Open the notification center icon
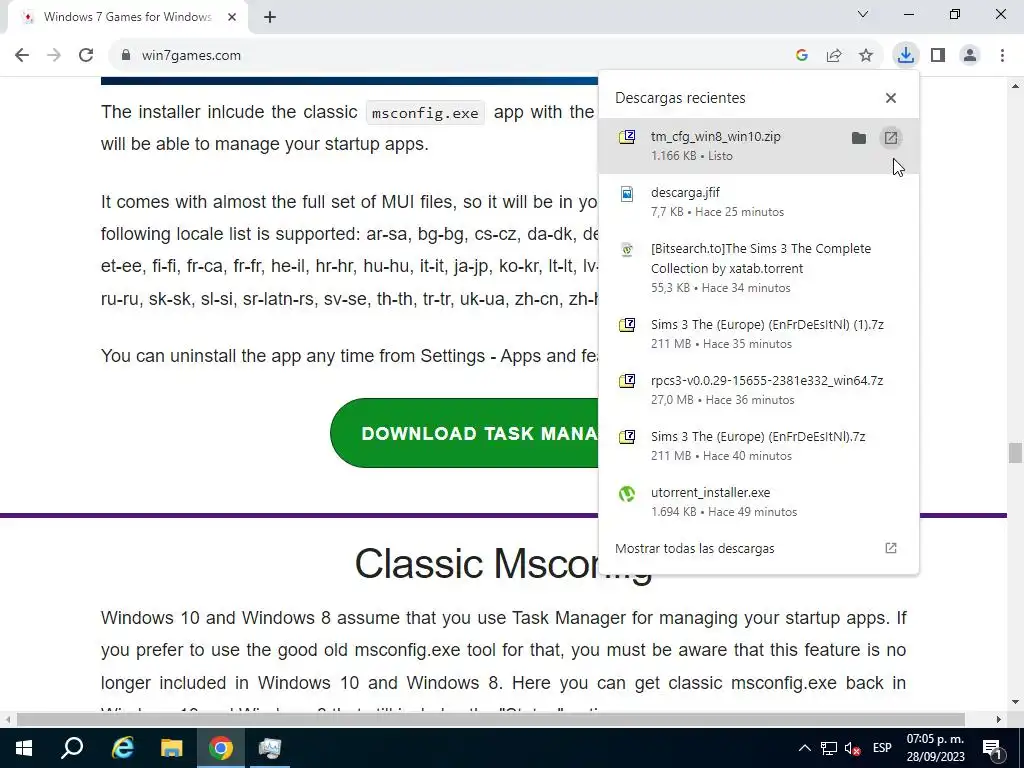The width and height of the screenshot is (1024, 768). click(x=993, y=748)
